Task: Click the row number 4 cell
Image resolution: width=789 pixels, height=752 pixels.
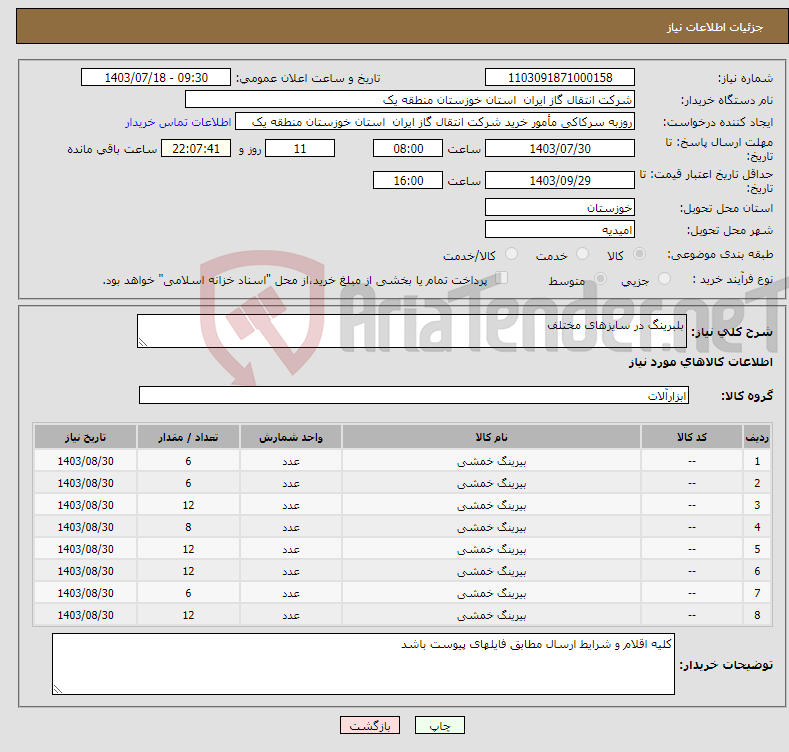Action: coord(757,527)
